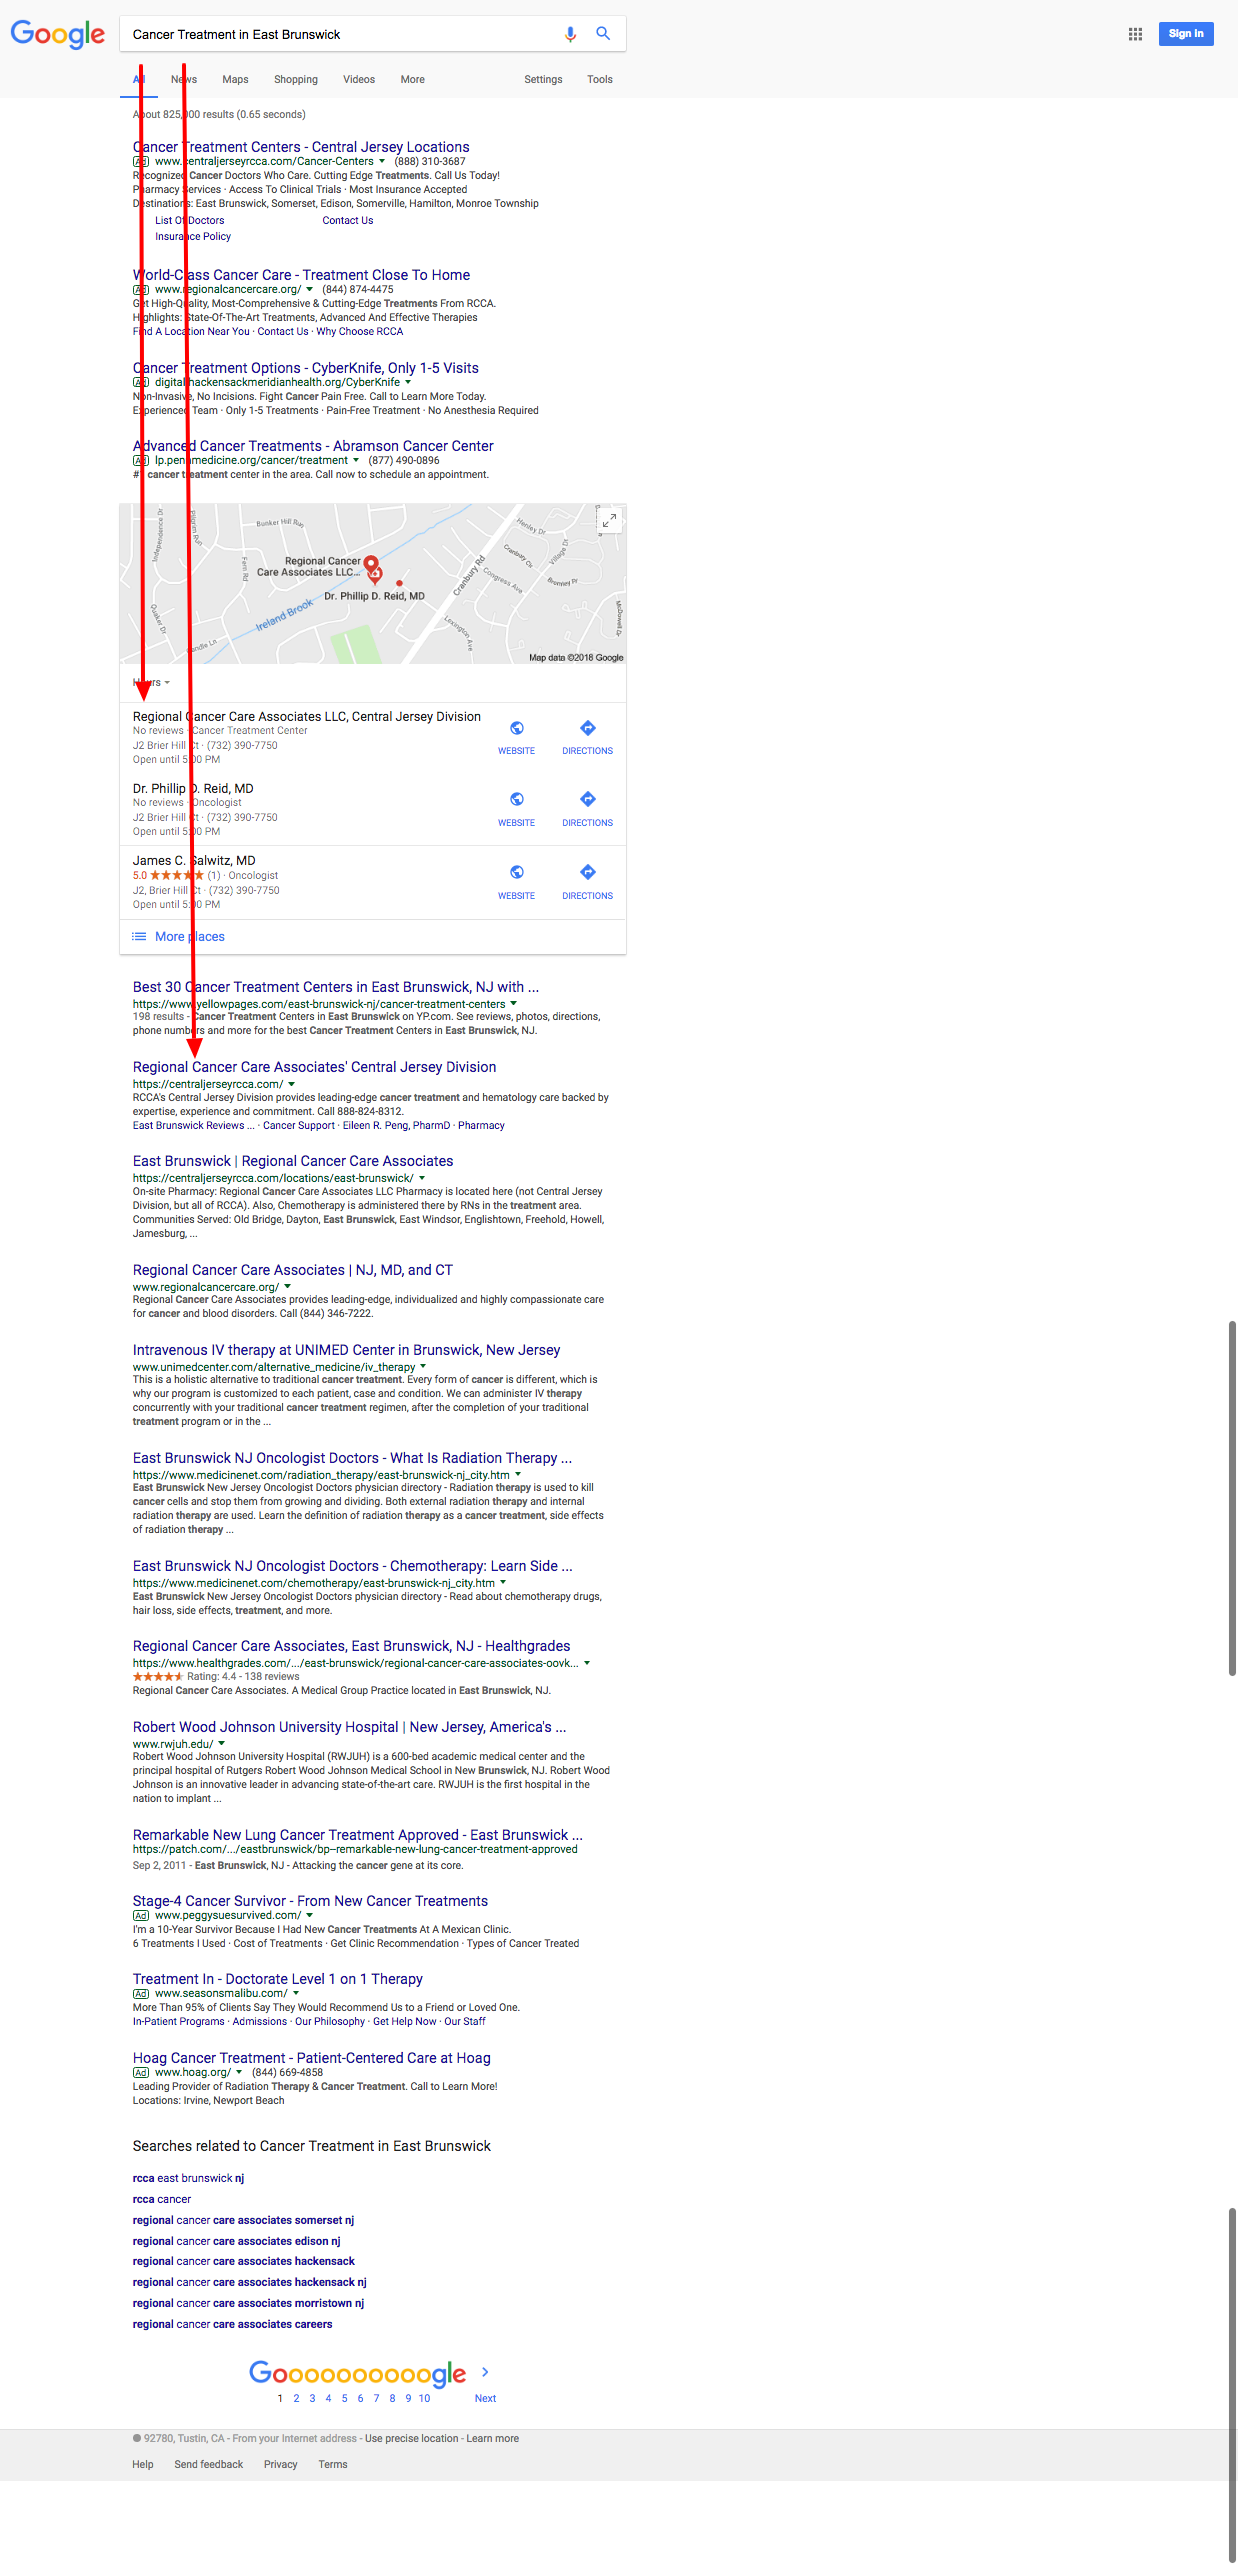Open East Brunswick Oncologist Doctors Chemotherapy result
Viewport: 1238px width, 2565px height.
(x=353, y=1566)
